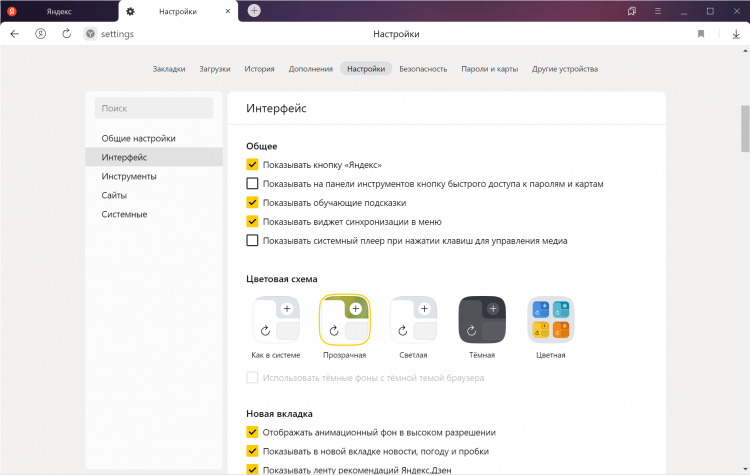The height and width of the screenshot is (475, 750).
Task: Open a new tab with plus button
Action: coord(254,11)
